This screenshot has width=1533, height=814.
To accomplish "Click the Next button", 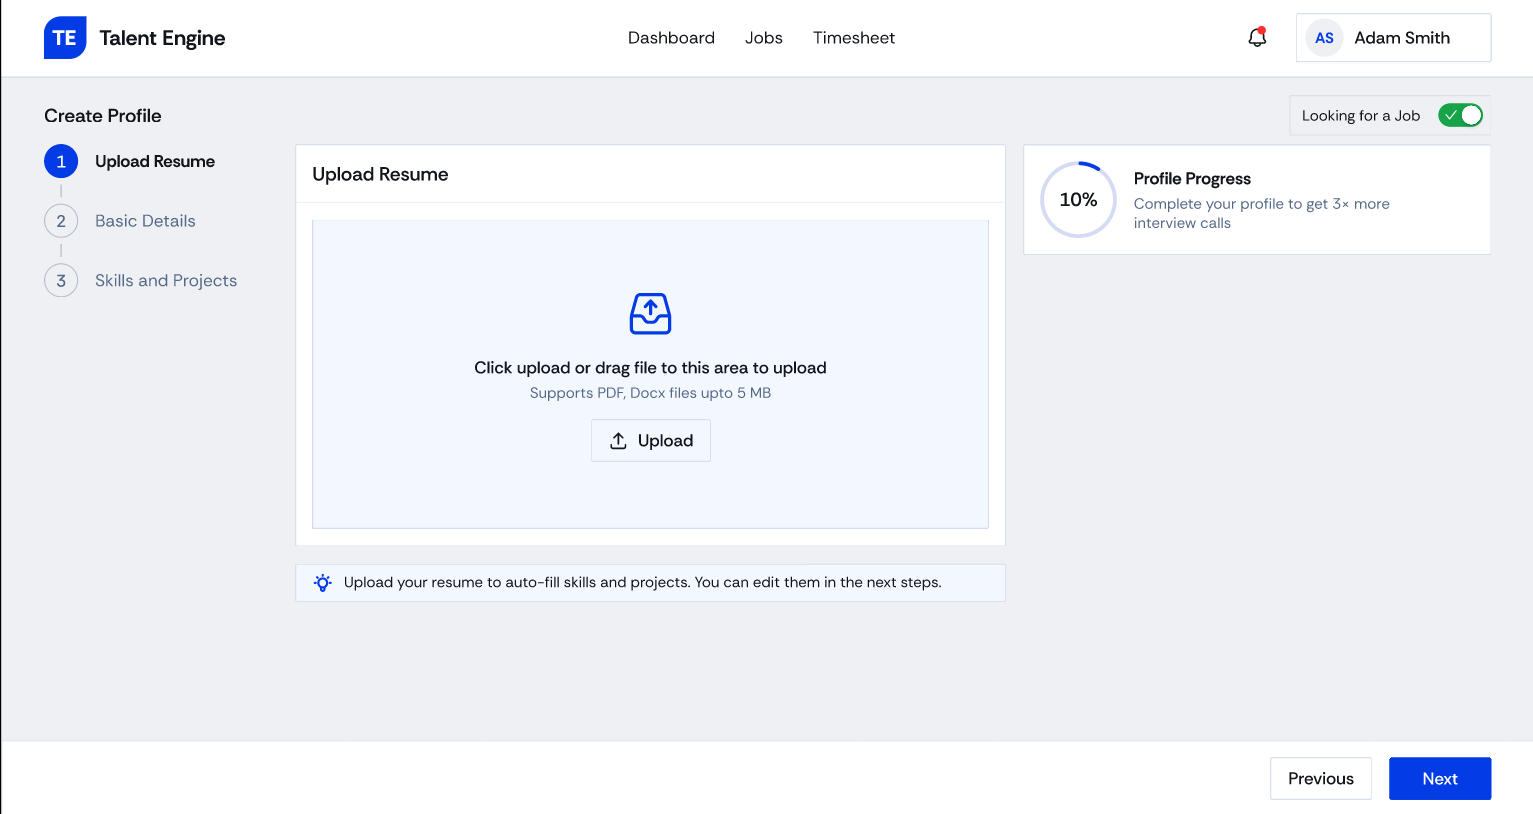I will click(1440, 779).
